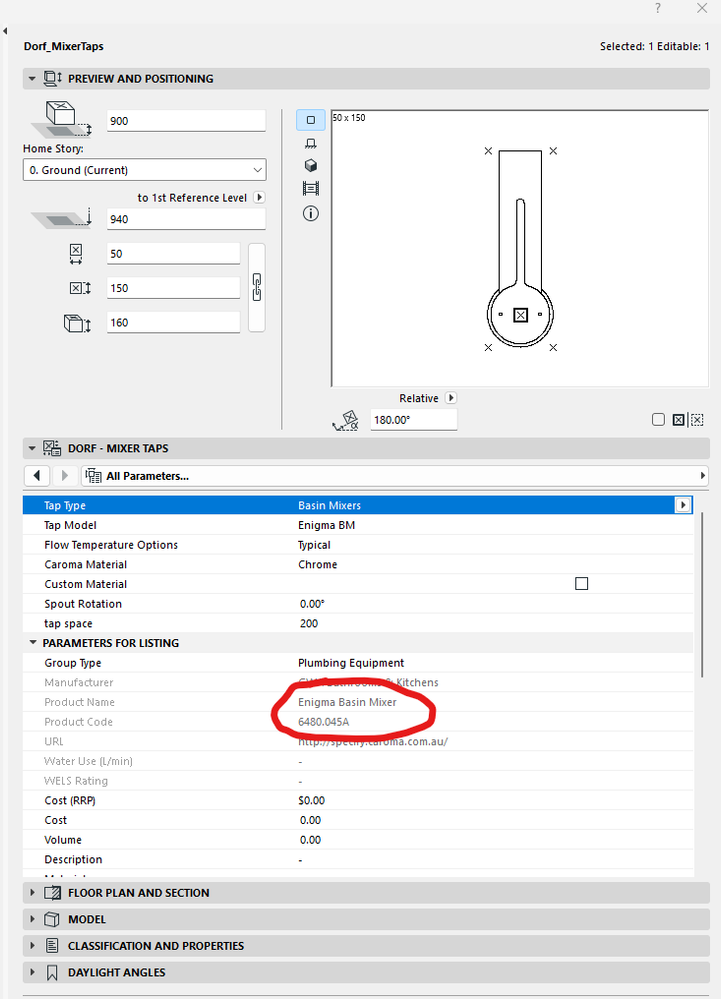
Task: Go to the next parameter page arrow
Action: click(64, 475)
